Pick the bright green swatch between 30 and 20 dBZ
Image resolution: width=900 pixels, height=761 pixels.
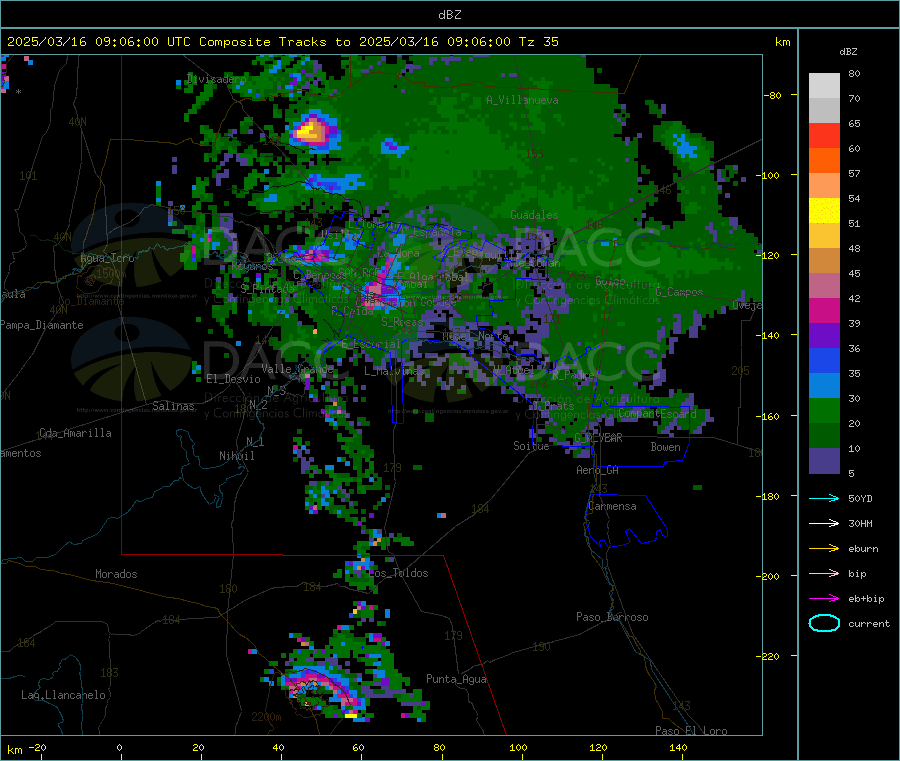(x=824, y=411)
